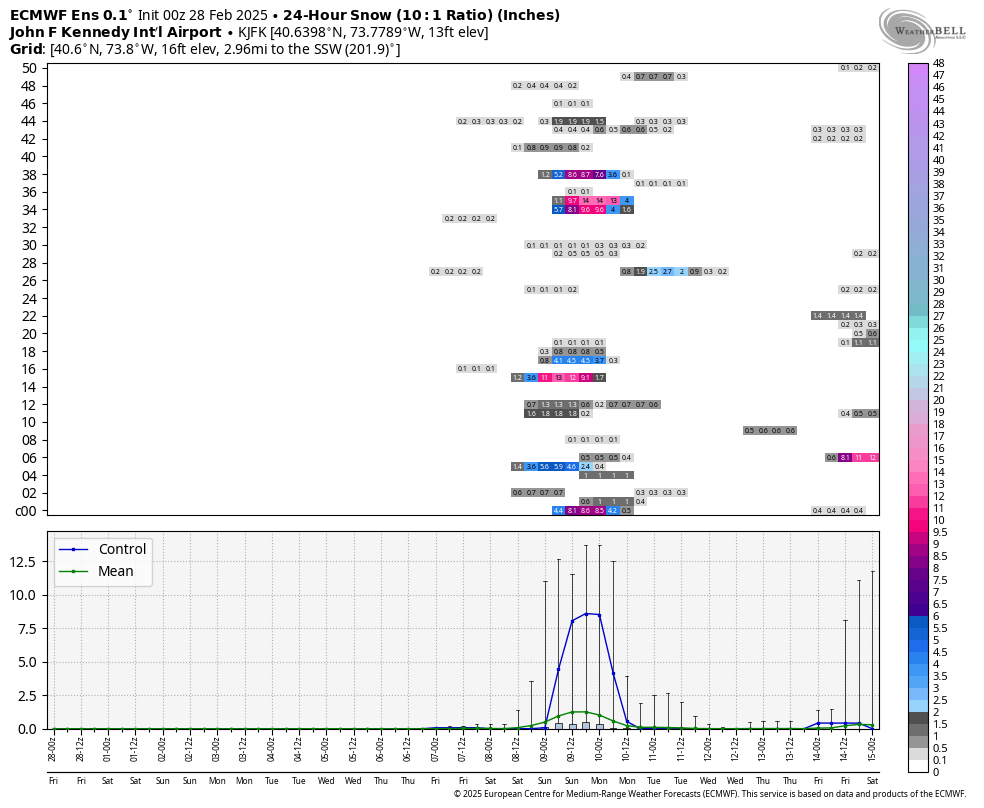
Task: Click the 4.5 inch blue color swatch
Action: (x=919, y=652)
